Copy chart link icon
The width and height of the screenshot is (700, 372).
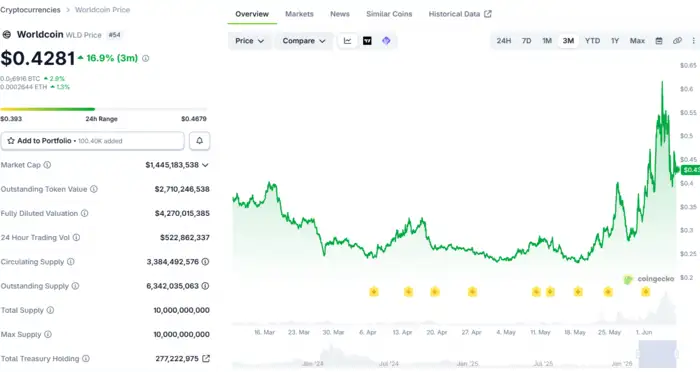click(677, 41)
